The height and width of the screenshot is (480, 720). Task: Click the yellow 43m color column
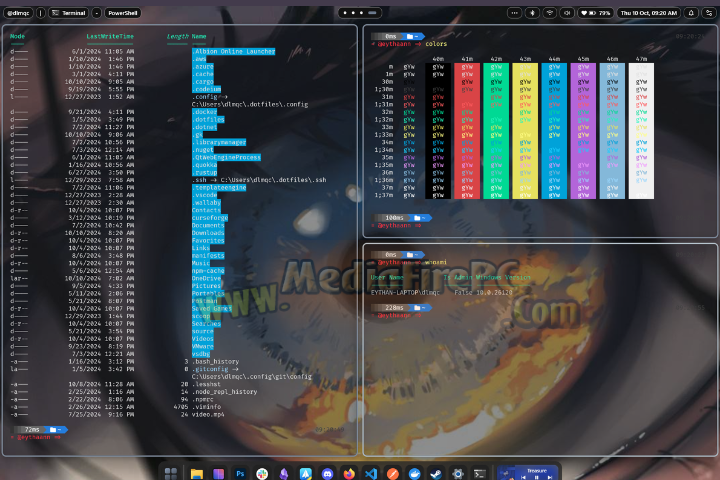(525, 131)
